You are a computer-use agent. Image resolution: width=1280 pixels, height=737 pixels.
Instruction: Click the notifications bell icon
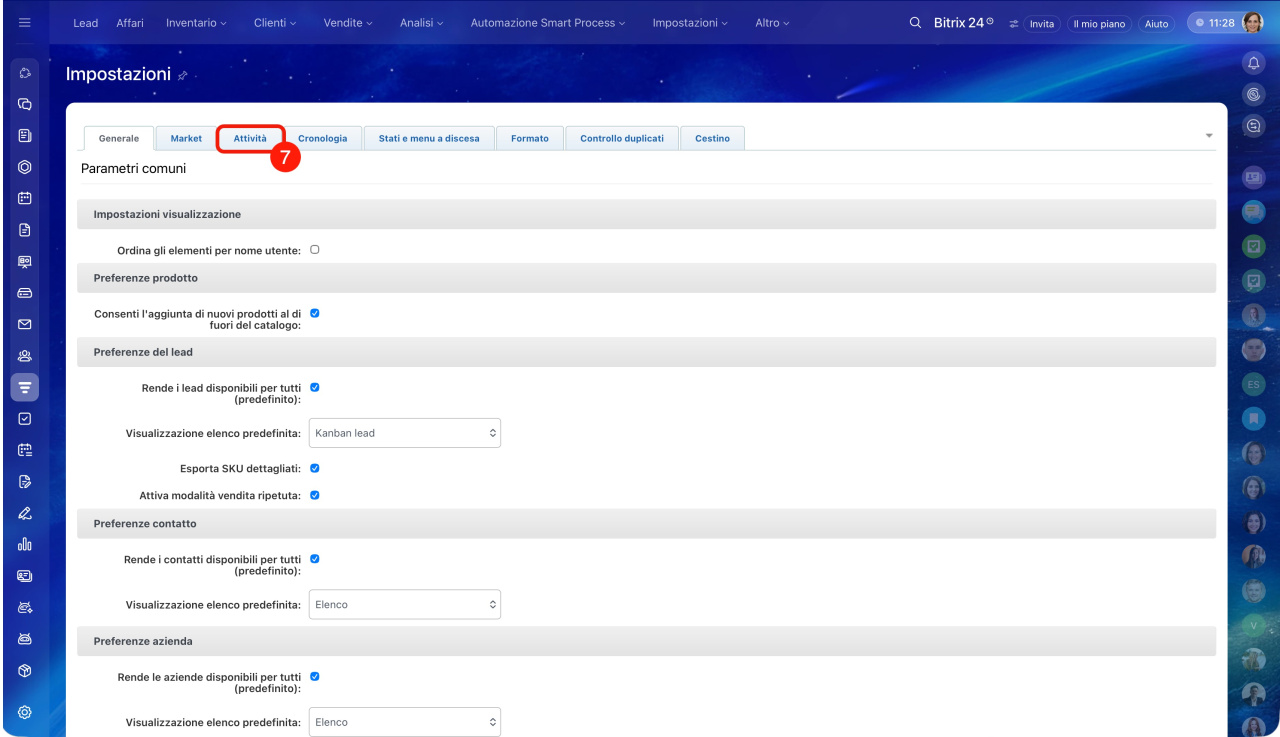[1253, 64]
